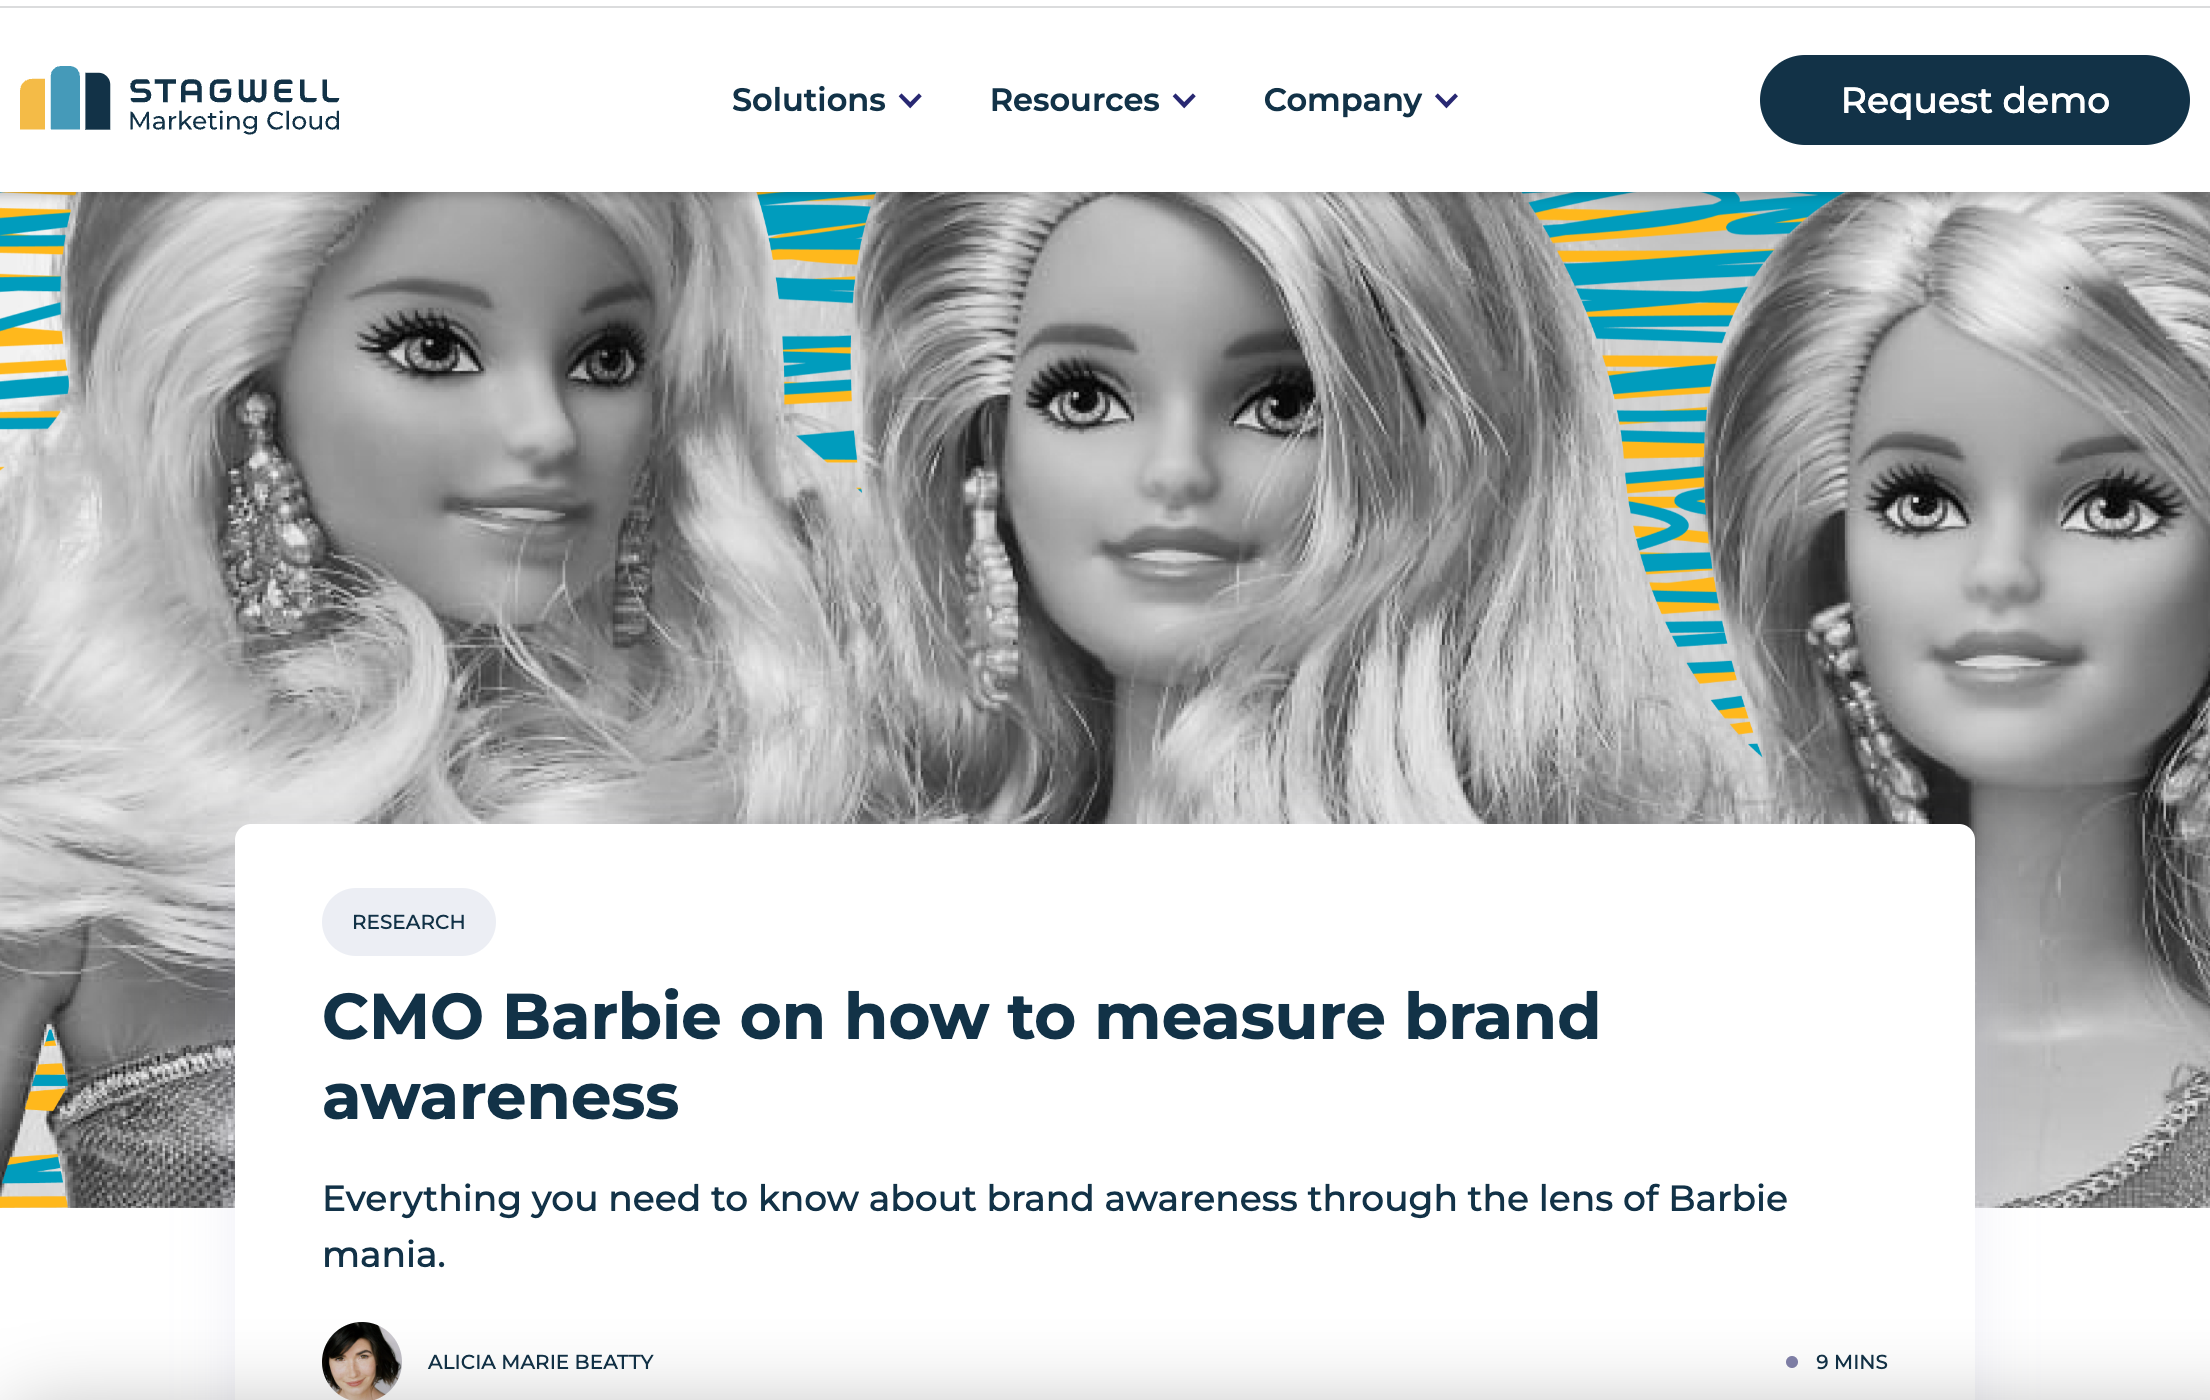Click the purple dot beside 9 MINS
Image resolution: width=2210 pixels, height=1400 pixels.
click(1792, 1362)
